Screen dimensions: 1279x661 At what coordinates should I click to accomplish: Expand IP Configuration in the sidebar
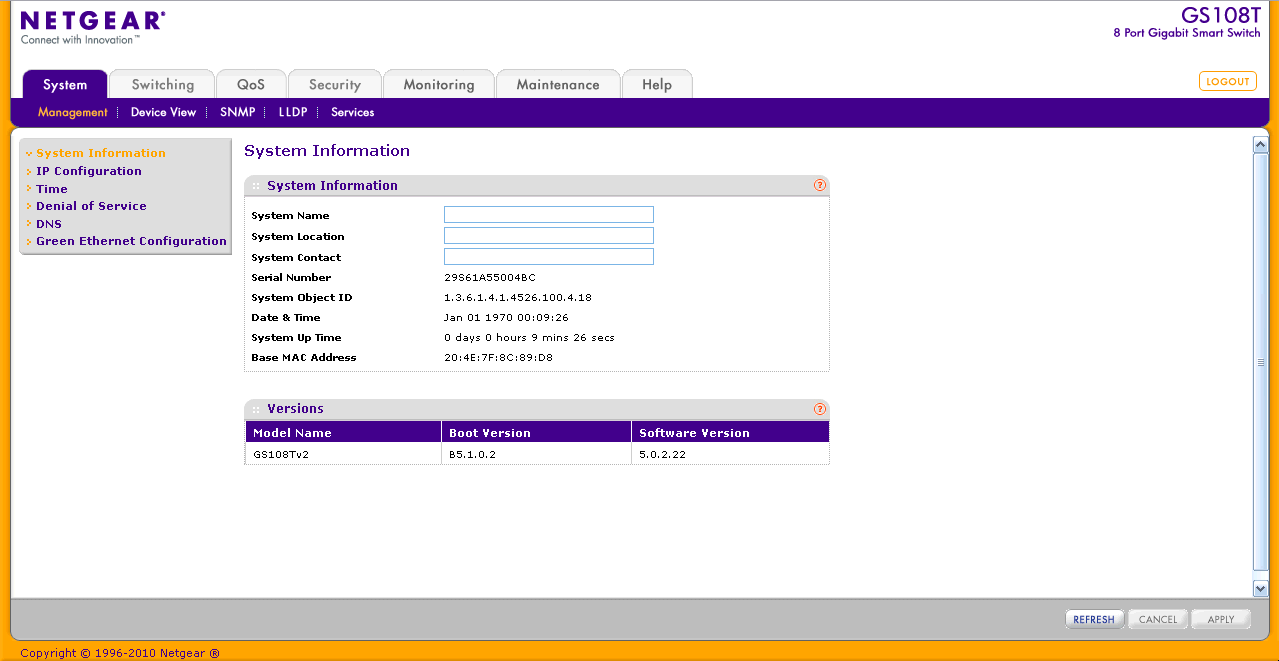(89, 171)
